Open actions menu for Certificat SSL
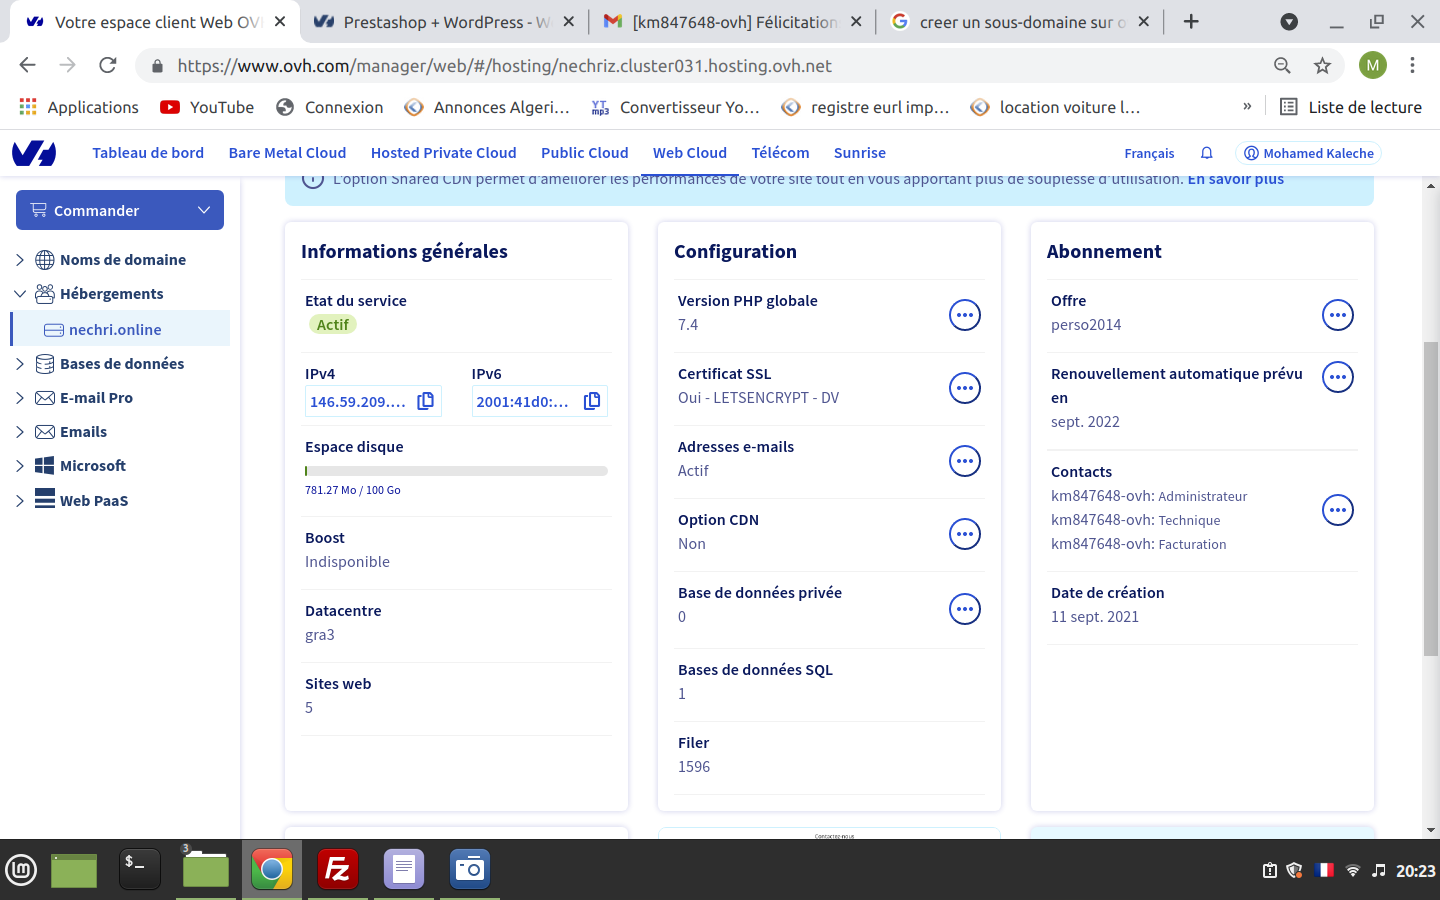This screenshot has height=900, width=1440. pos(965,388)
